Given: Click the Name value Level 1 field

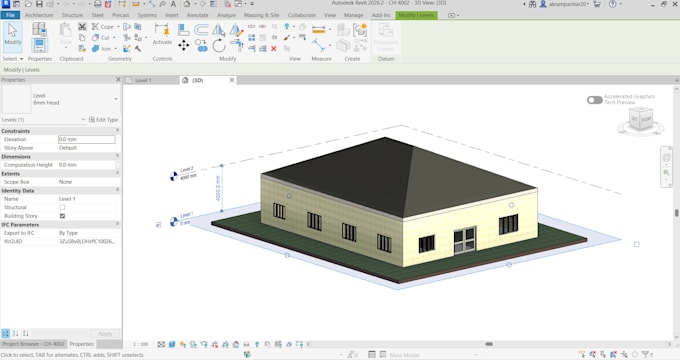Looking at the screenshot, I should [x=88, y=199].
